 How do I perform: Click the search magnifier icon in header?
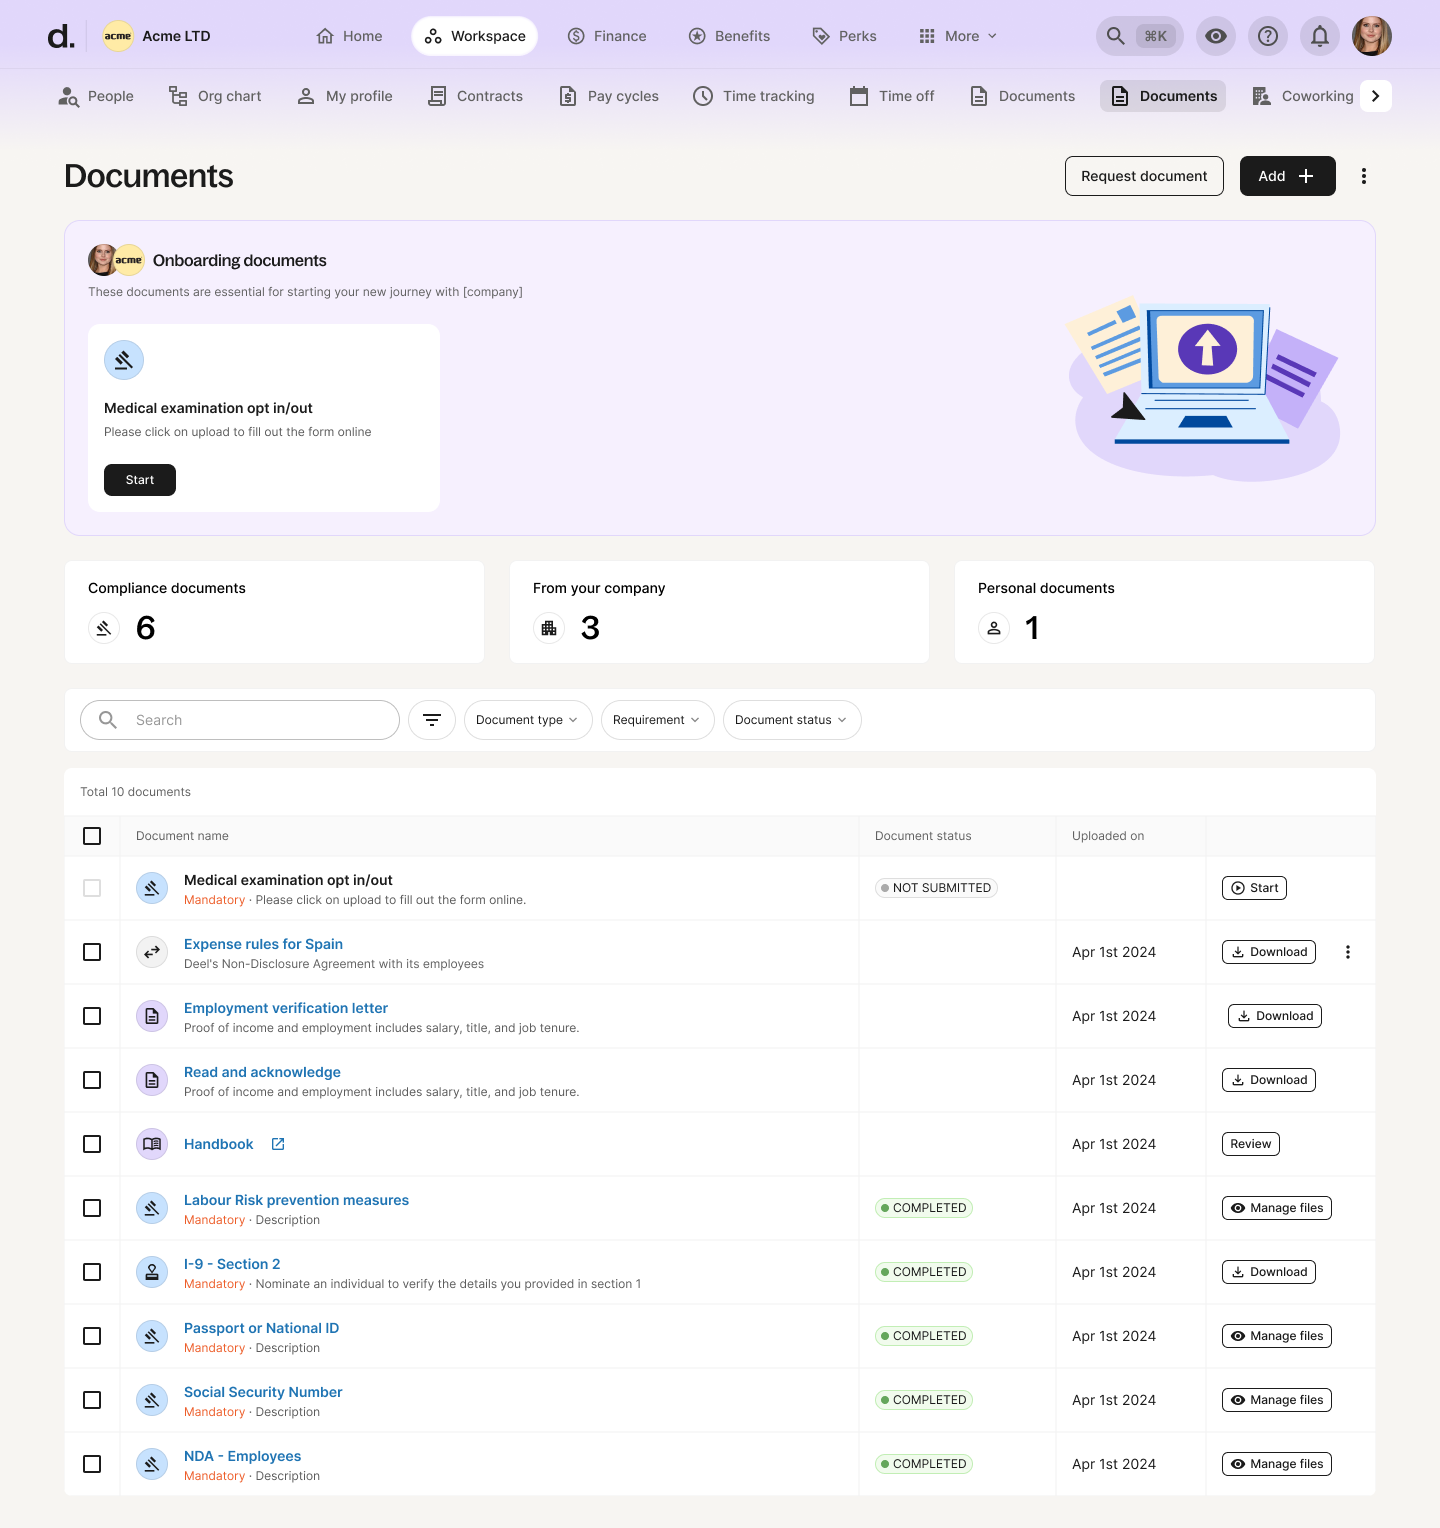(1116, 36)
